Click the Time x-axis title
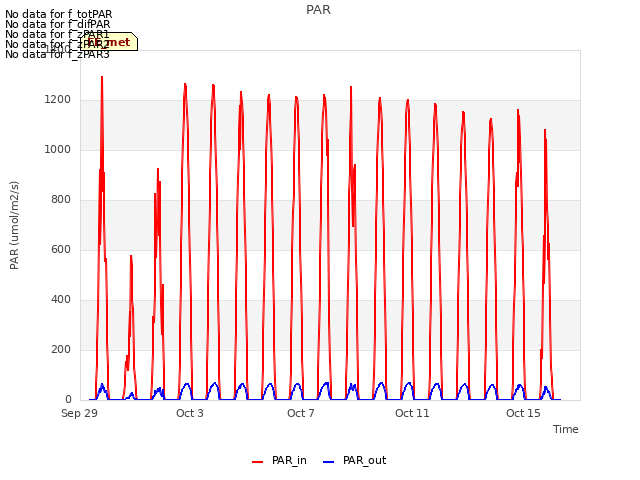 click(566, 429)
